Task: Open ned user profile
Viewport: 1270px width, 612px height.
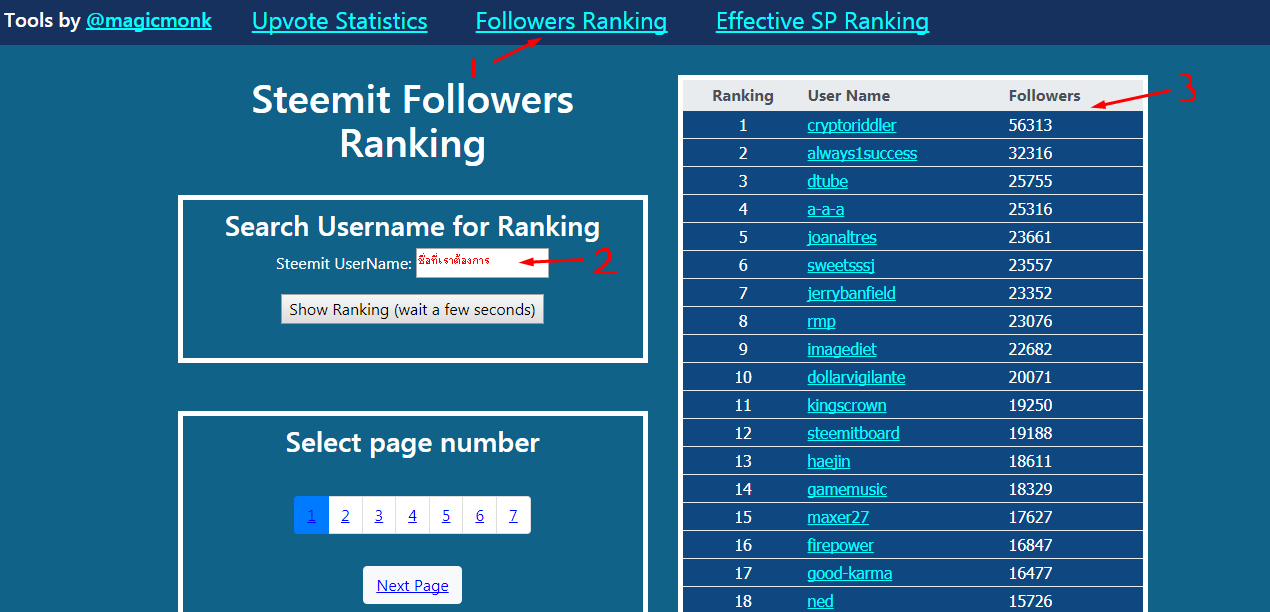Action: click(x=820, y=601)
